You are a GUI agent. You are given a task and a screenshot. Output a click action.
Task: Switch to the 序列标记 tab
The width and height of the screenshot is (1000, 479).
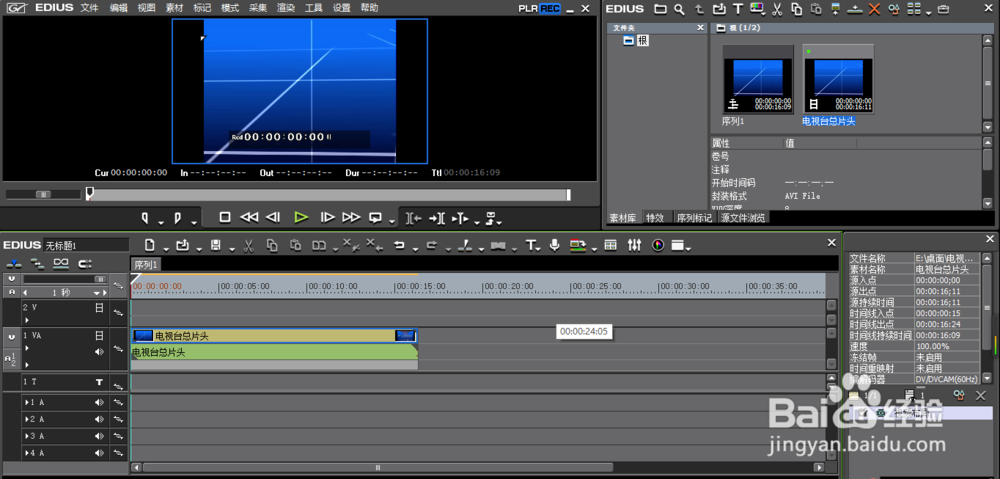click(x=693, y=218)
